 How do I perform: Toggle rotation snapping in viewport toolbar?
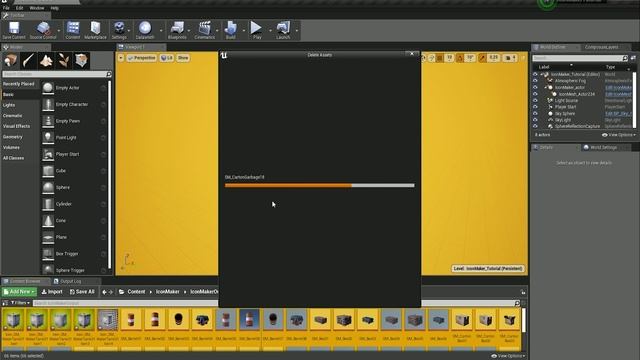pyautogui.click(x=460, y=58)
